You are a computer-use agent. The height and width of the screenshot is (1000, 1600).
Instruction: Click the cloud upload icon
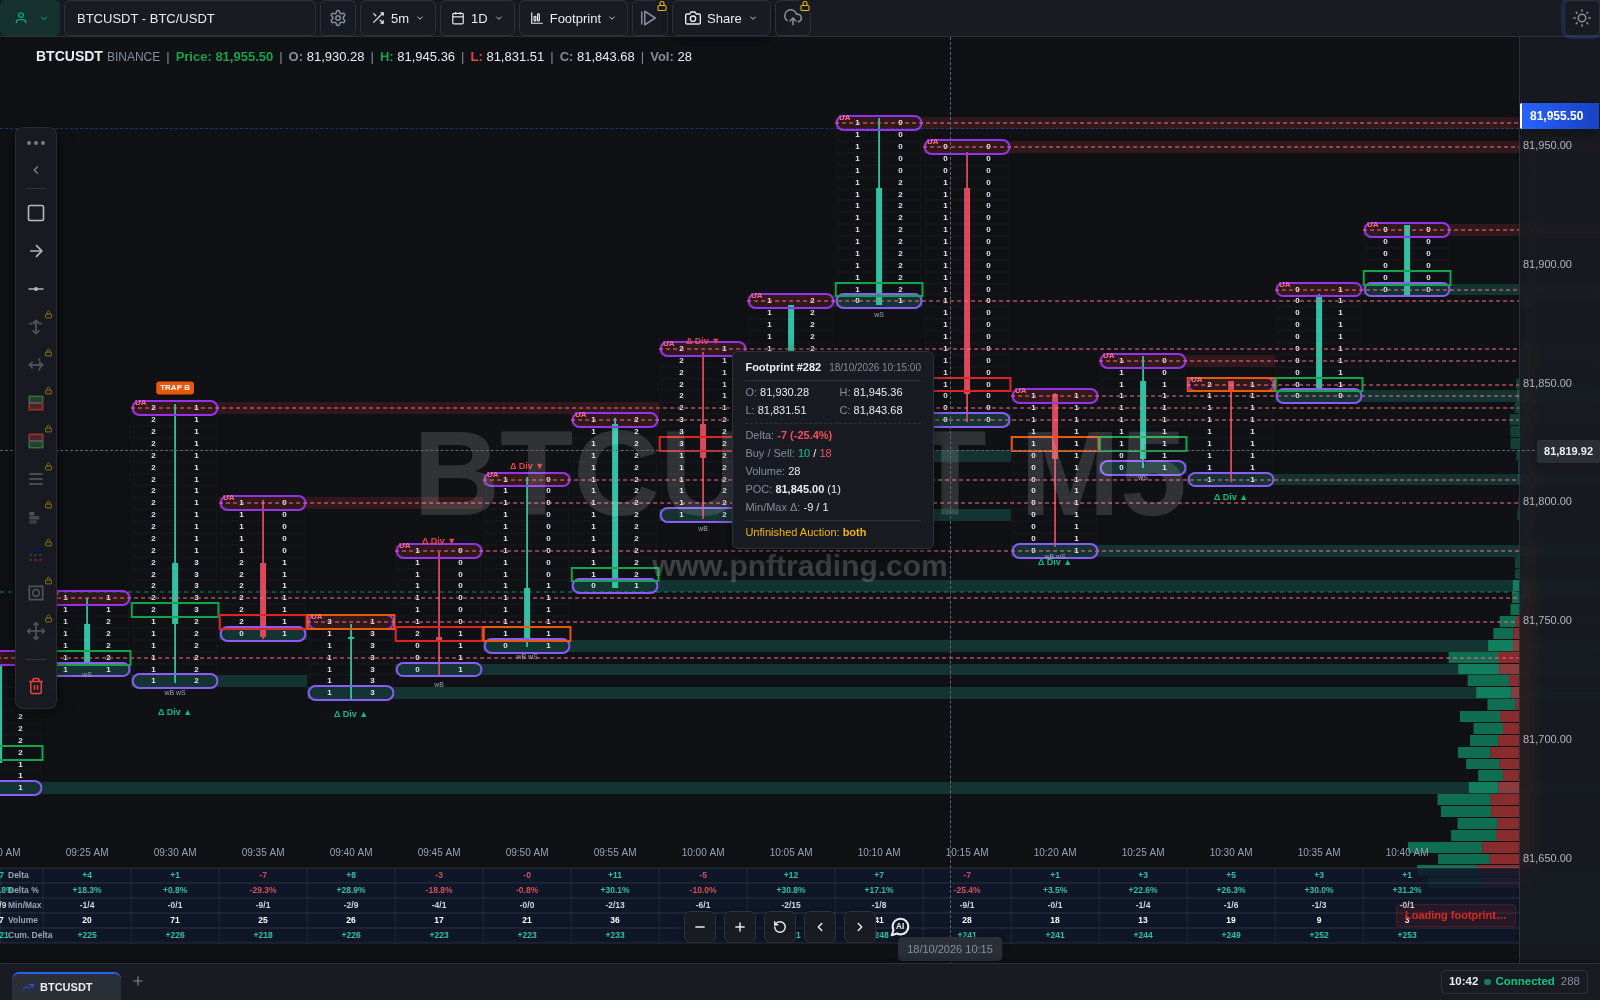(x=793, y=18)
